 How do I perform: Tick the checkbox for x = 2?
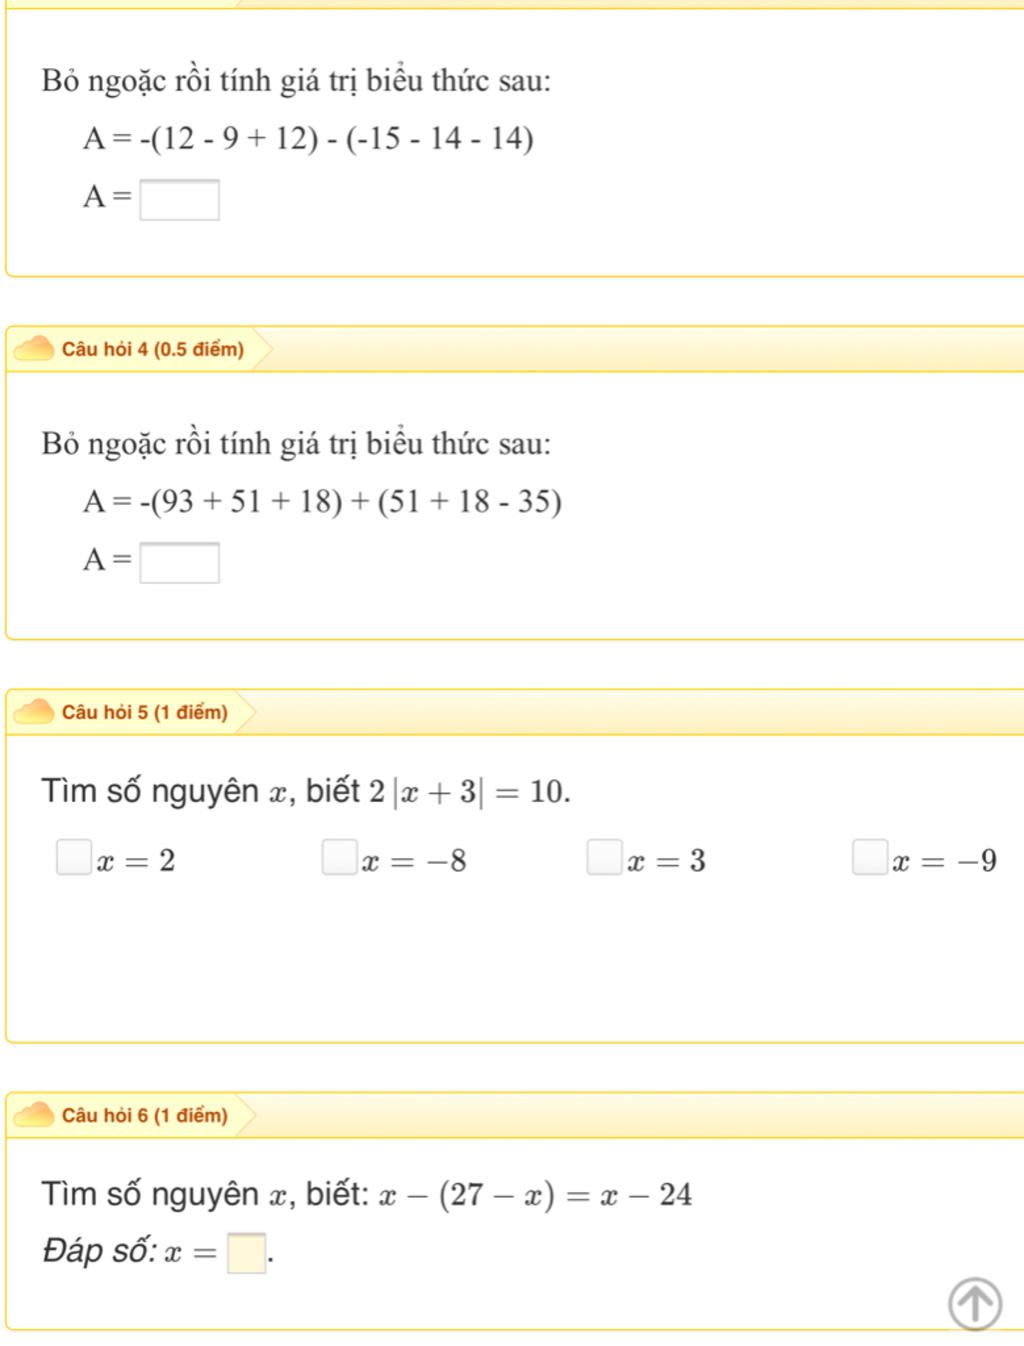[x=73, y=858]
